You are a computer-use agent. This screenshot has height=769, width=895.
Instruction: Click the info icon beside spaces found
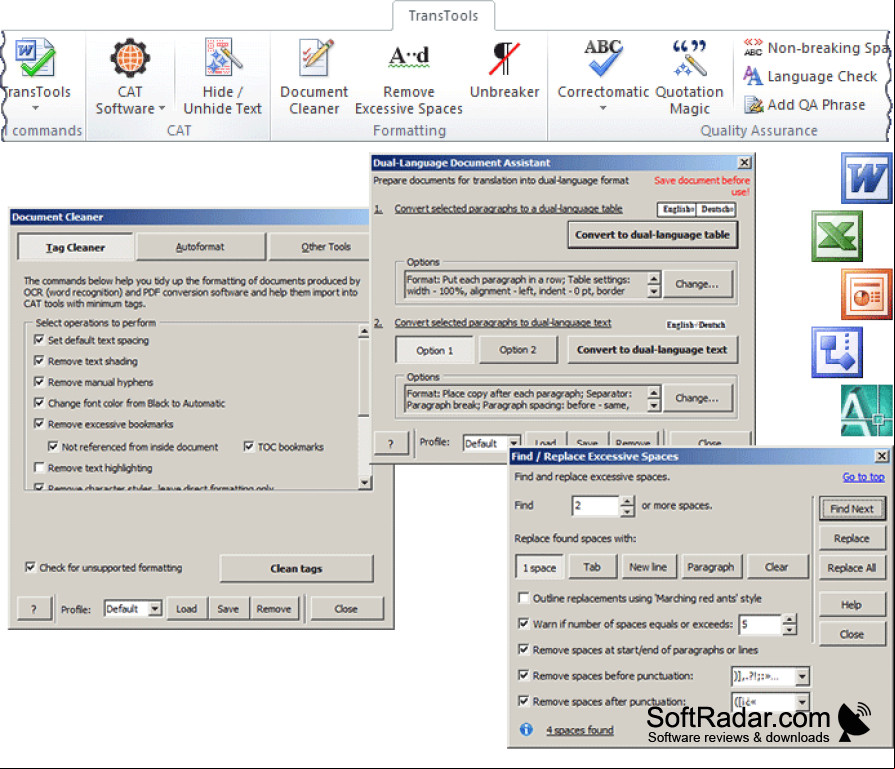pyautogui.click(x=526, y=730)
